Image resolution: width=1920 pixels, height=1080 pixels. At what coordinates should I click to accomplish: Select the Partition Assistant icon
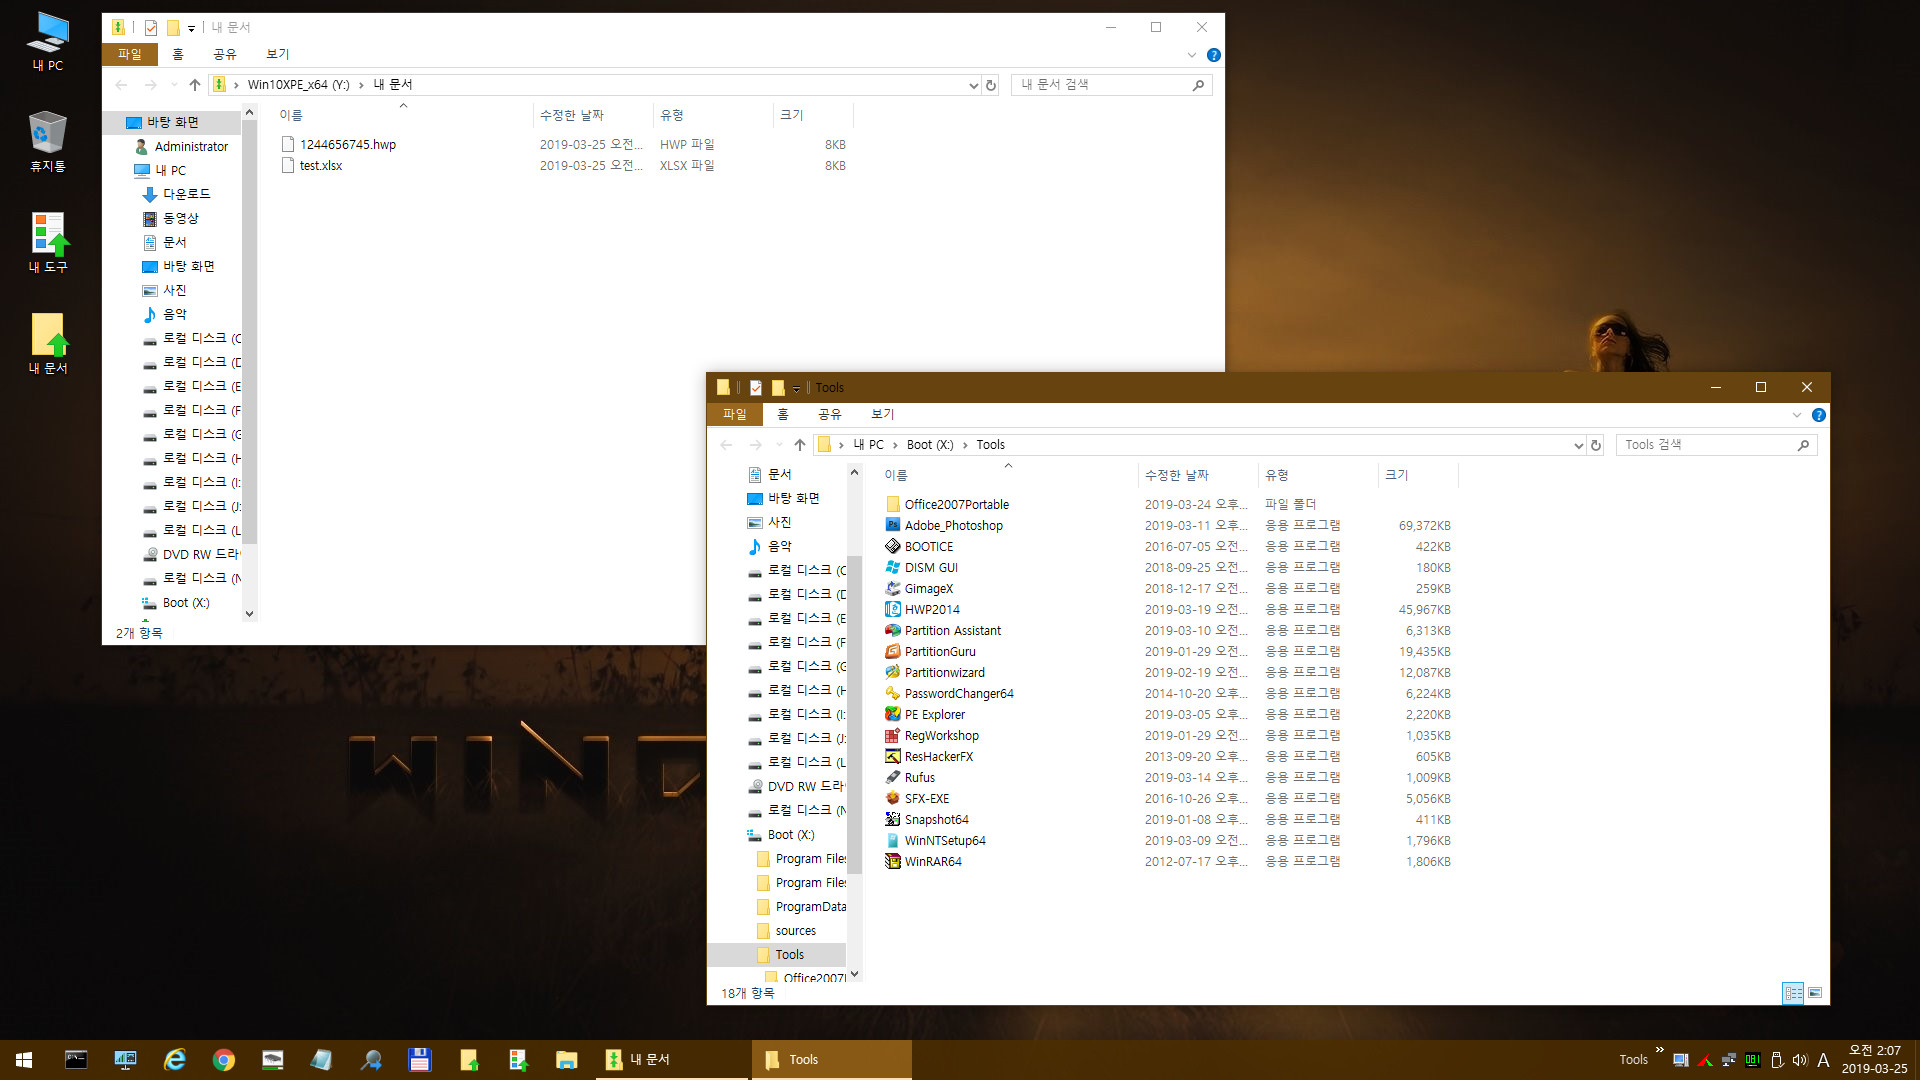893,630
